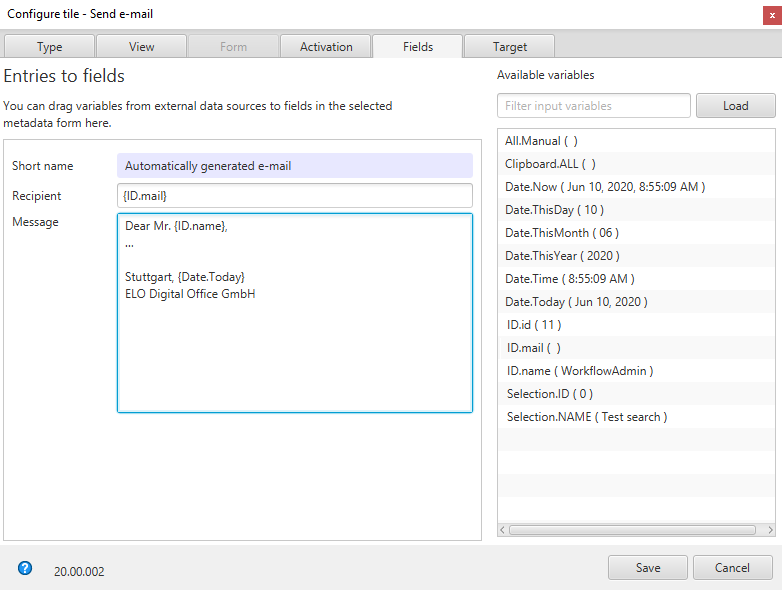
Task: Click into the Short name field
Action: [294, 166]
